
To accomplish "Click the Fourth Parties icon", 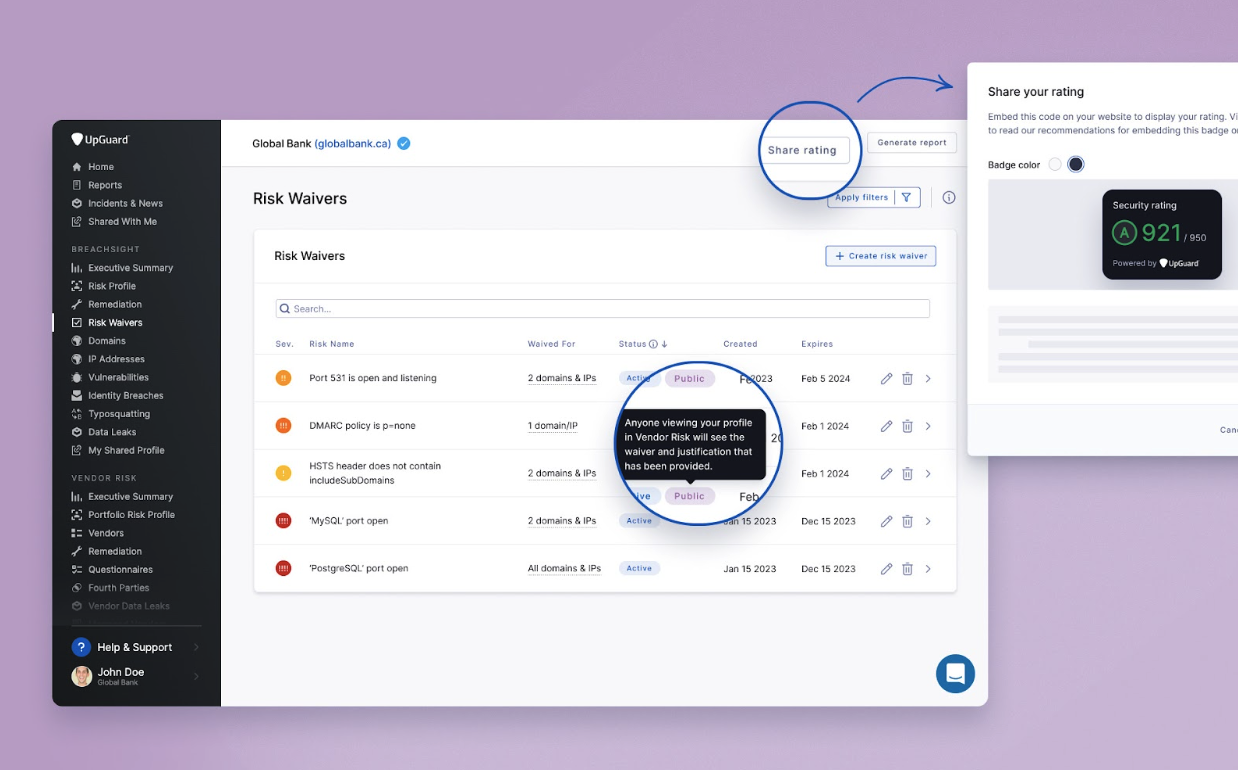I will coord(77,588).
